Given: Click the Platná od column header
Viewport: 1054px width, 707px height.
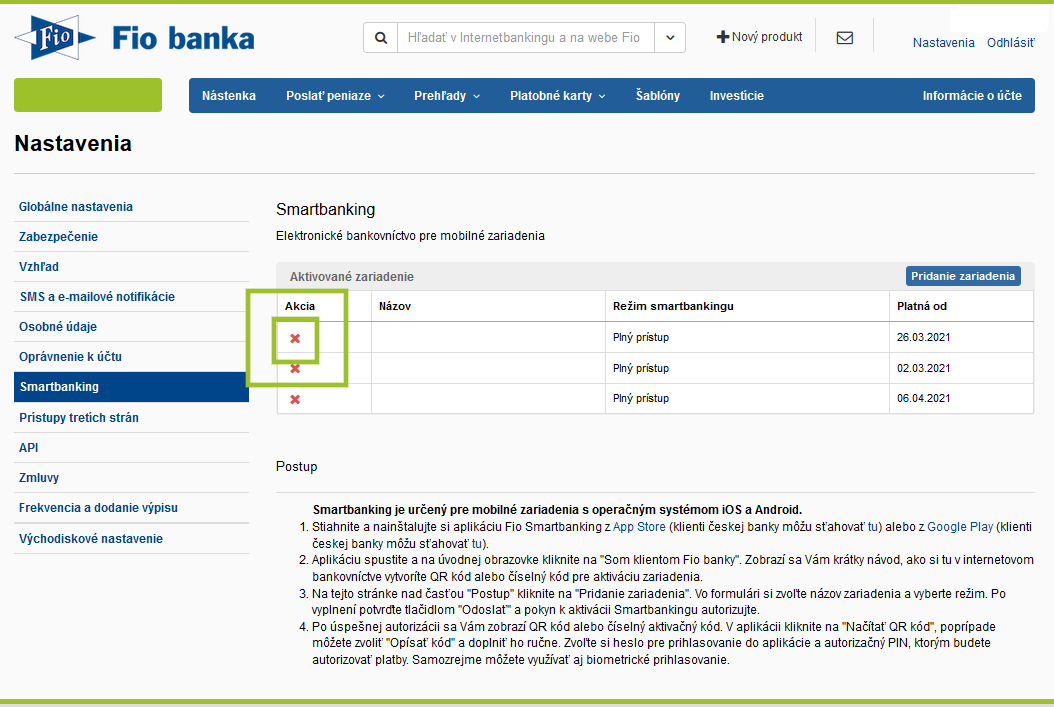Looking at the screenshot, I should (x=922, y=306).
